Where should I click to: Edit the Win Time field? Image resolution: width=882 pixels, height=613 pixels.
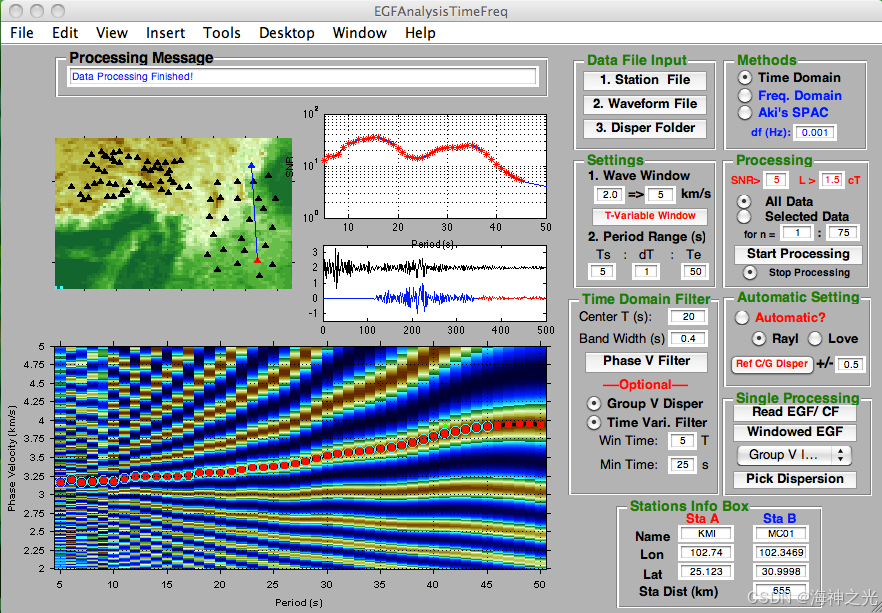point(682,441)
